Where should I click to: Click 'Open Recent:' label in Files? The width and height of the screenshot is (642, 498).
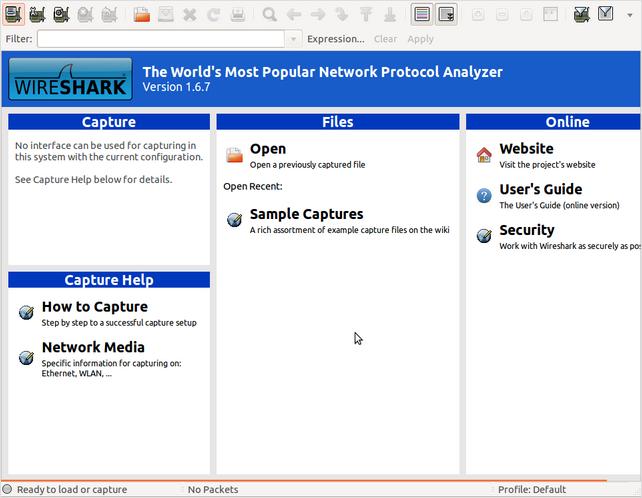tap(253, 186)
